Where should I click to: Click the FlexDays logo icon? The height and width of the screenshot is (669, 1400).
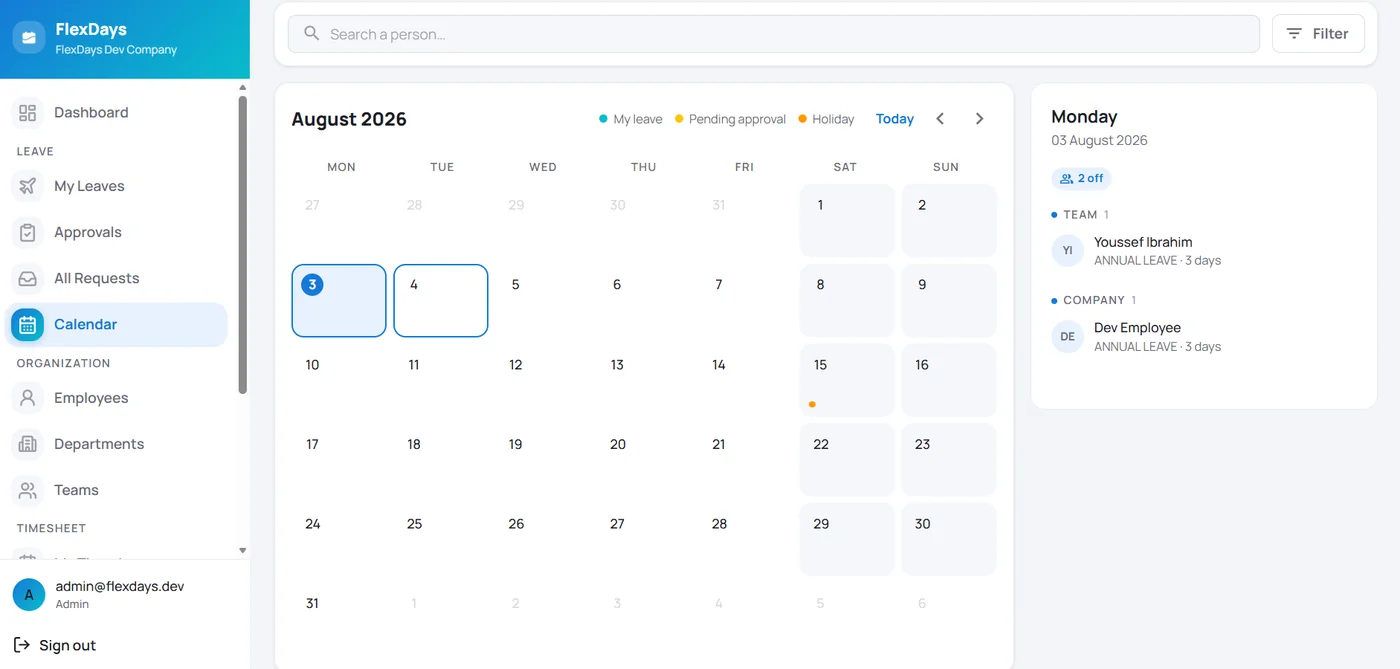28,38
